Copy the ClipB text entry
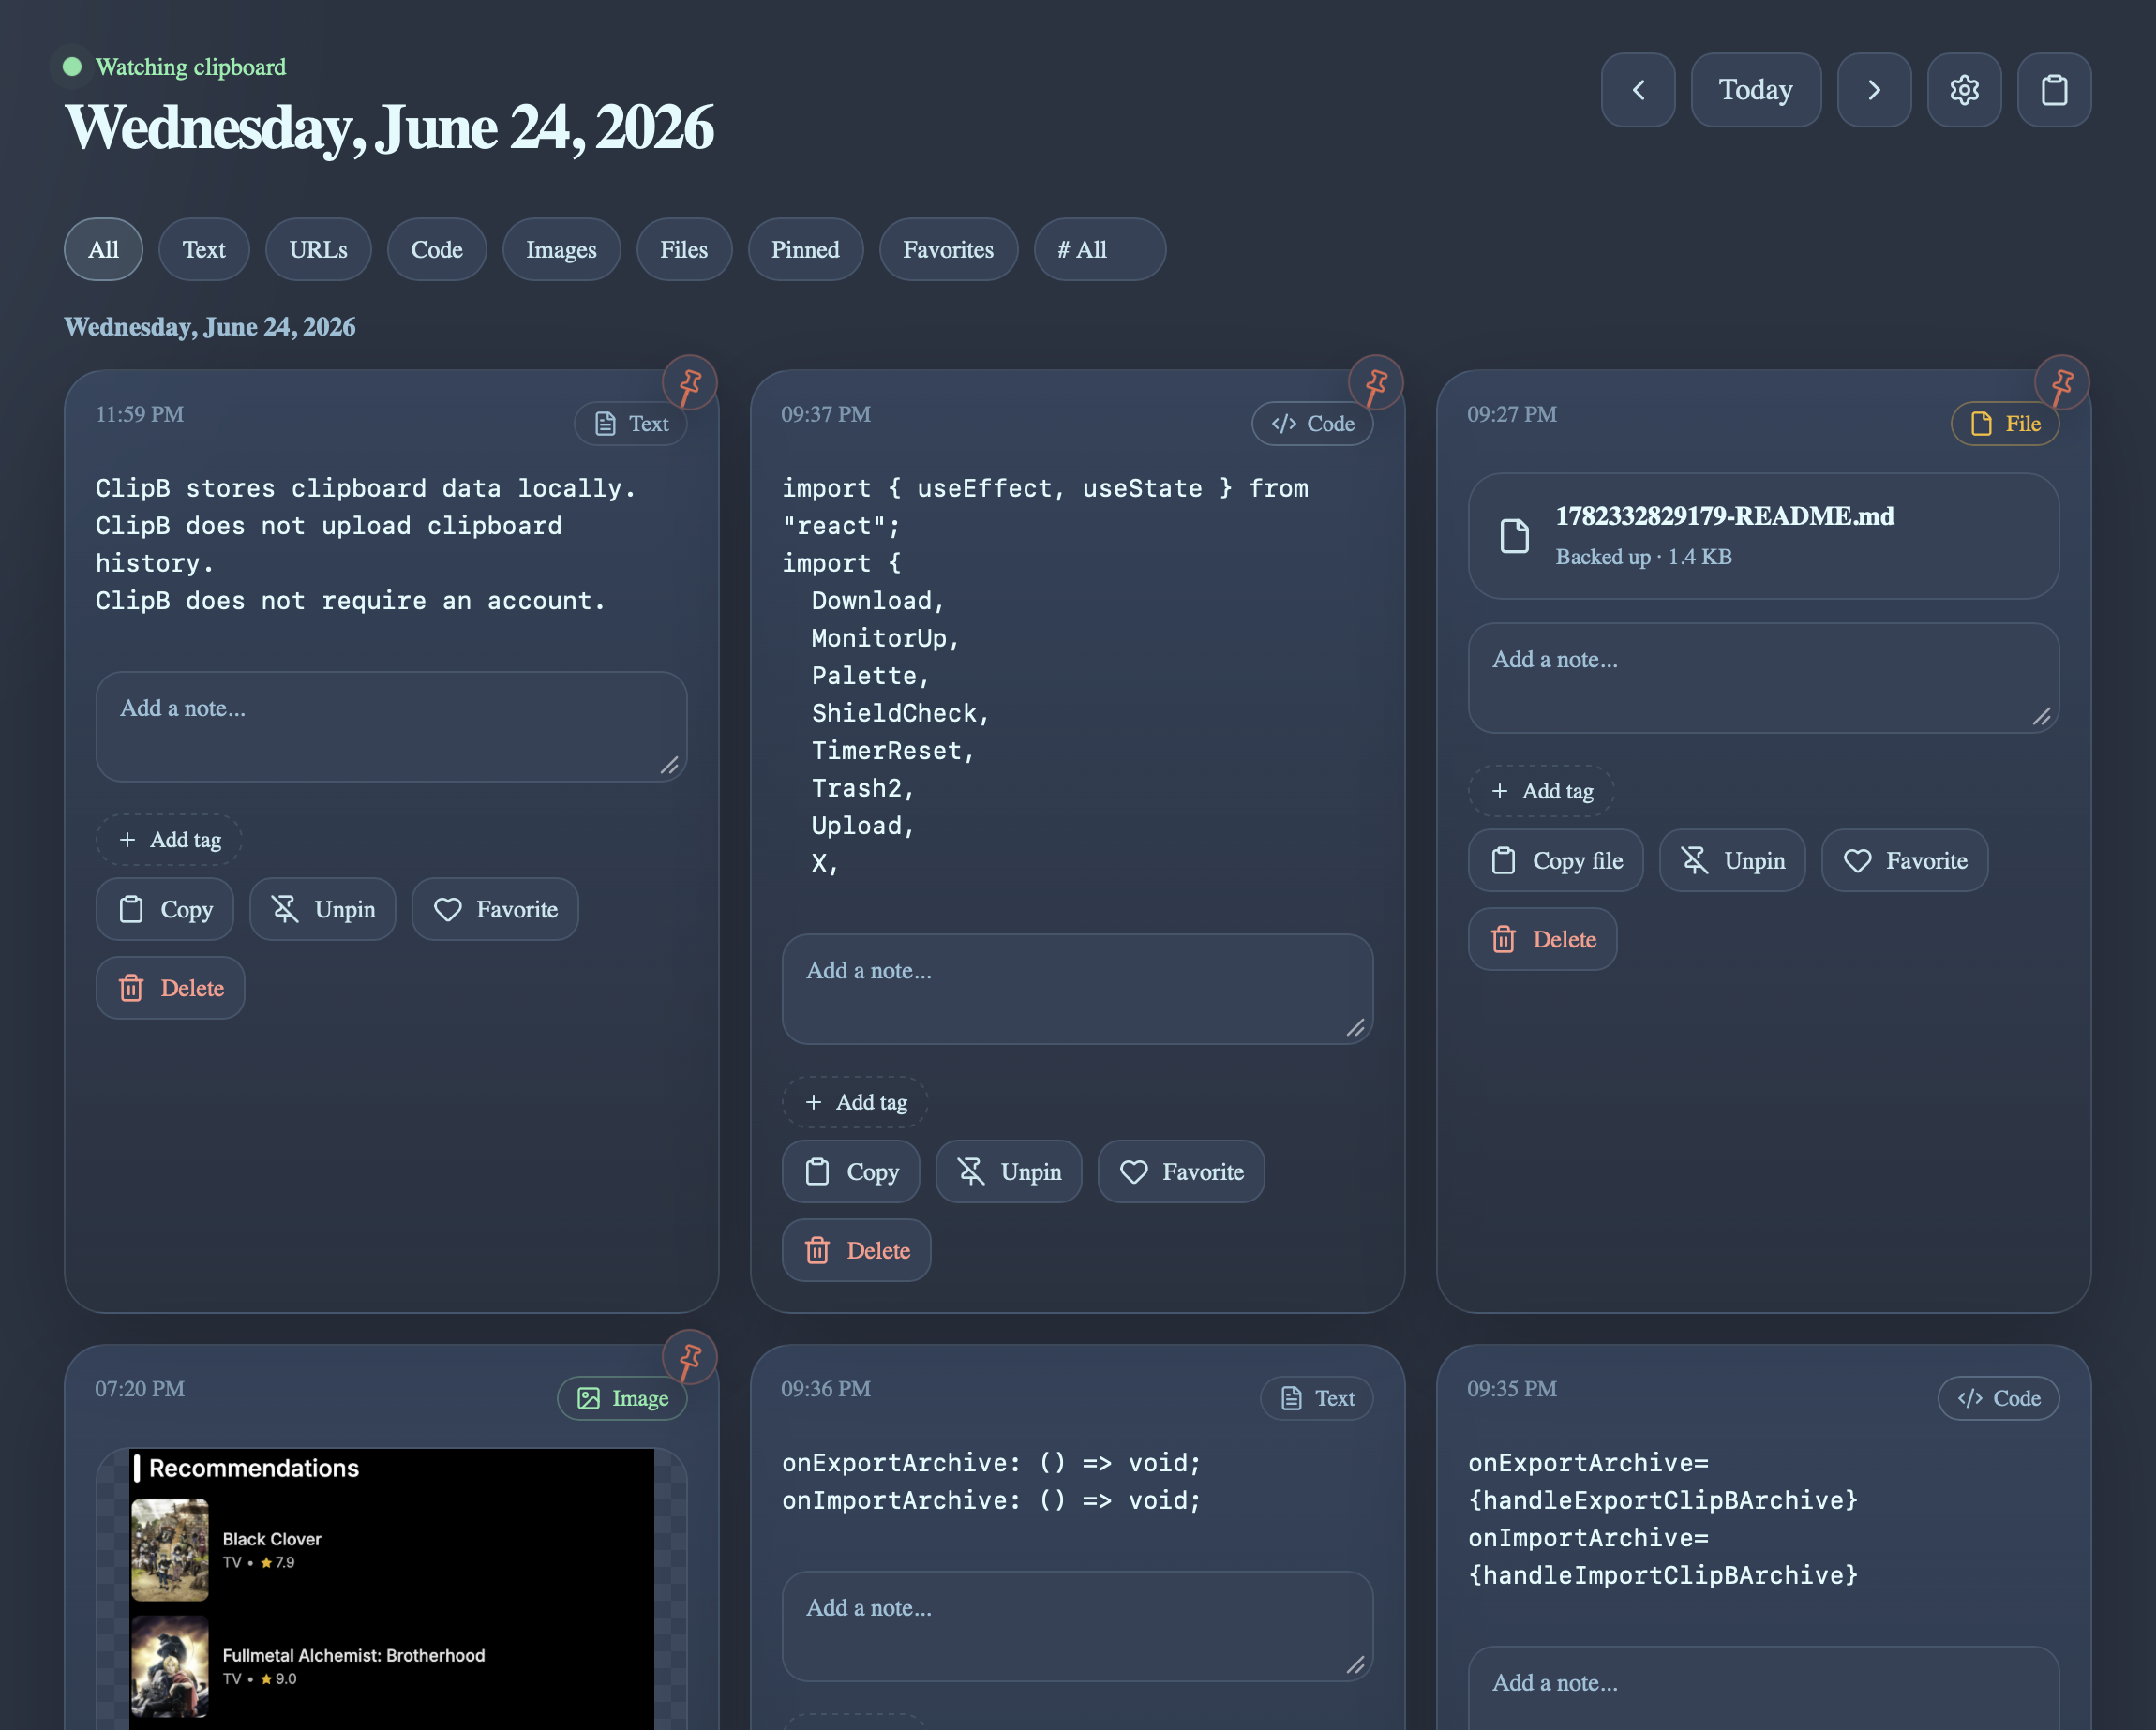 click(165, 909)
